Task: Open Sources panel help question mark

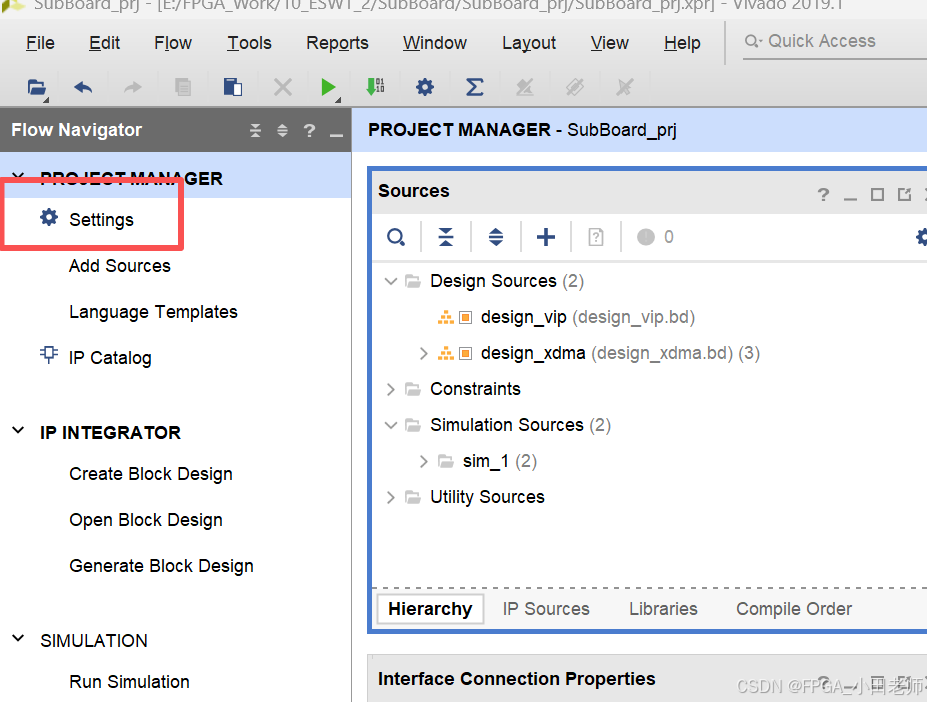Action: 823,195
